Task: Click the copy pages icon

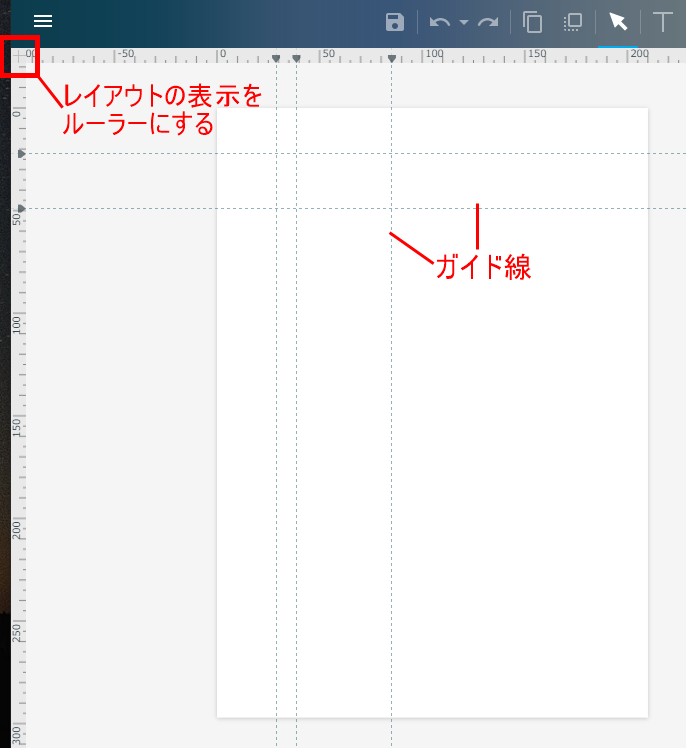Action: [x=533, y=22]
